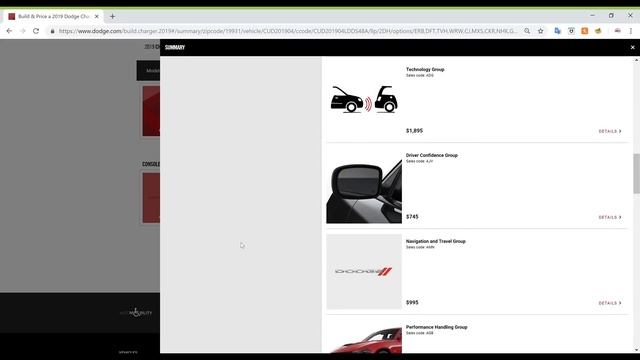This screenshot has height=360, width=640.
Task: Click the $995 price
Action: coord(412,302)
